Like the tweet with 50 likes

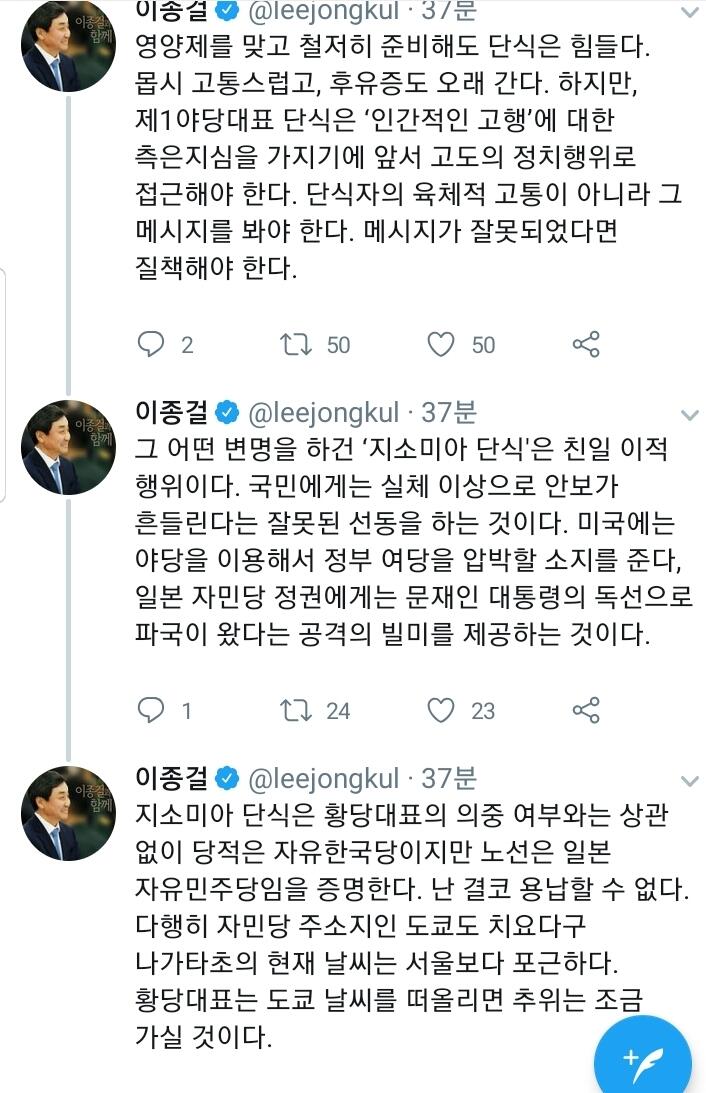[x=441, y=345]
